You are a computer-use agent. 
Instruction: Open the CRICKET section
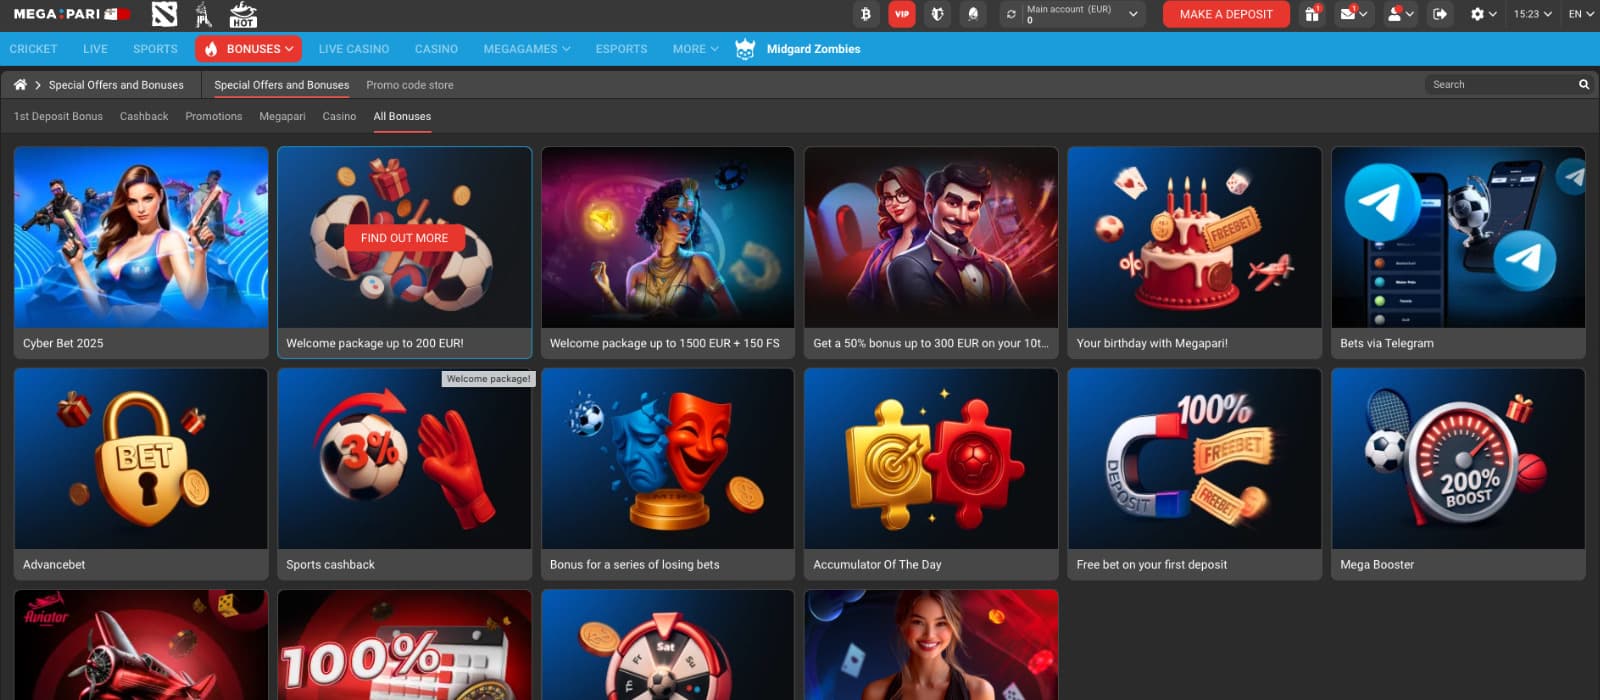[x=33, y=49]
